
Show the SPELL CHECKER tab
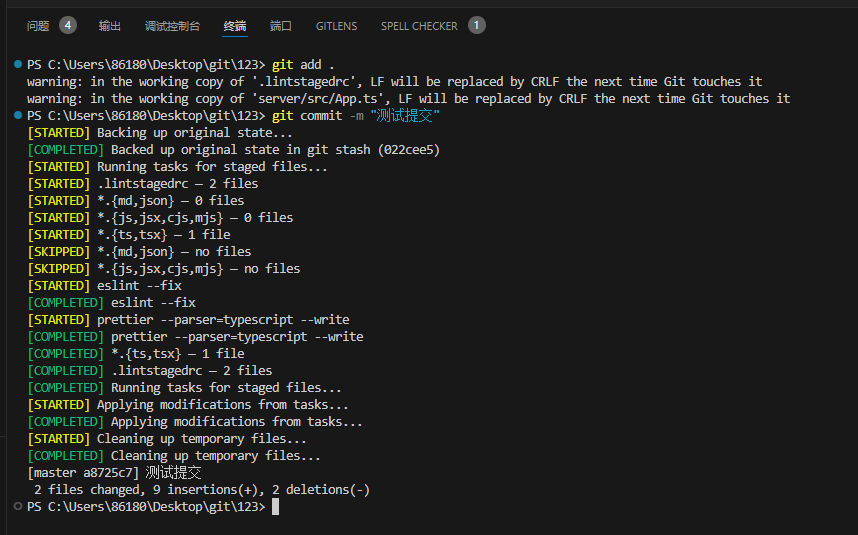pyautogui.click(x=419, y=26)
